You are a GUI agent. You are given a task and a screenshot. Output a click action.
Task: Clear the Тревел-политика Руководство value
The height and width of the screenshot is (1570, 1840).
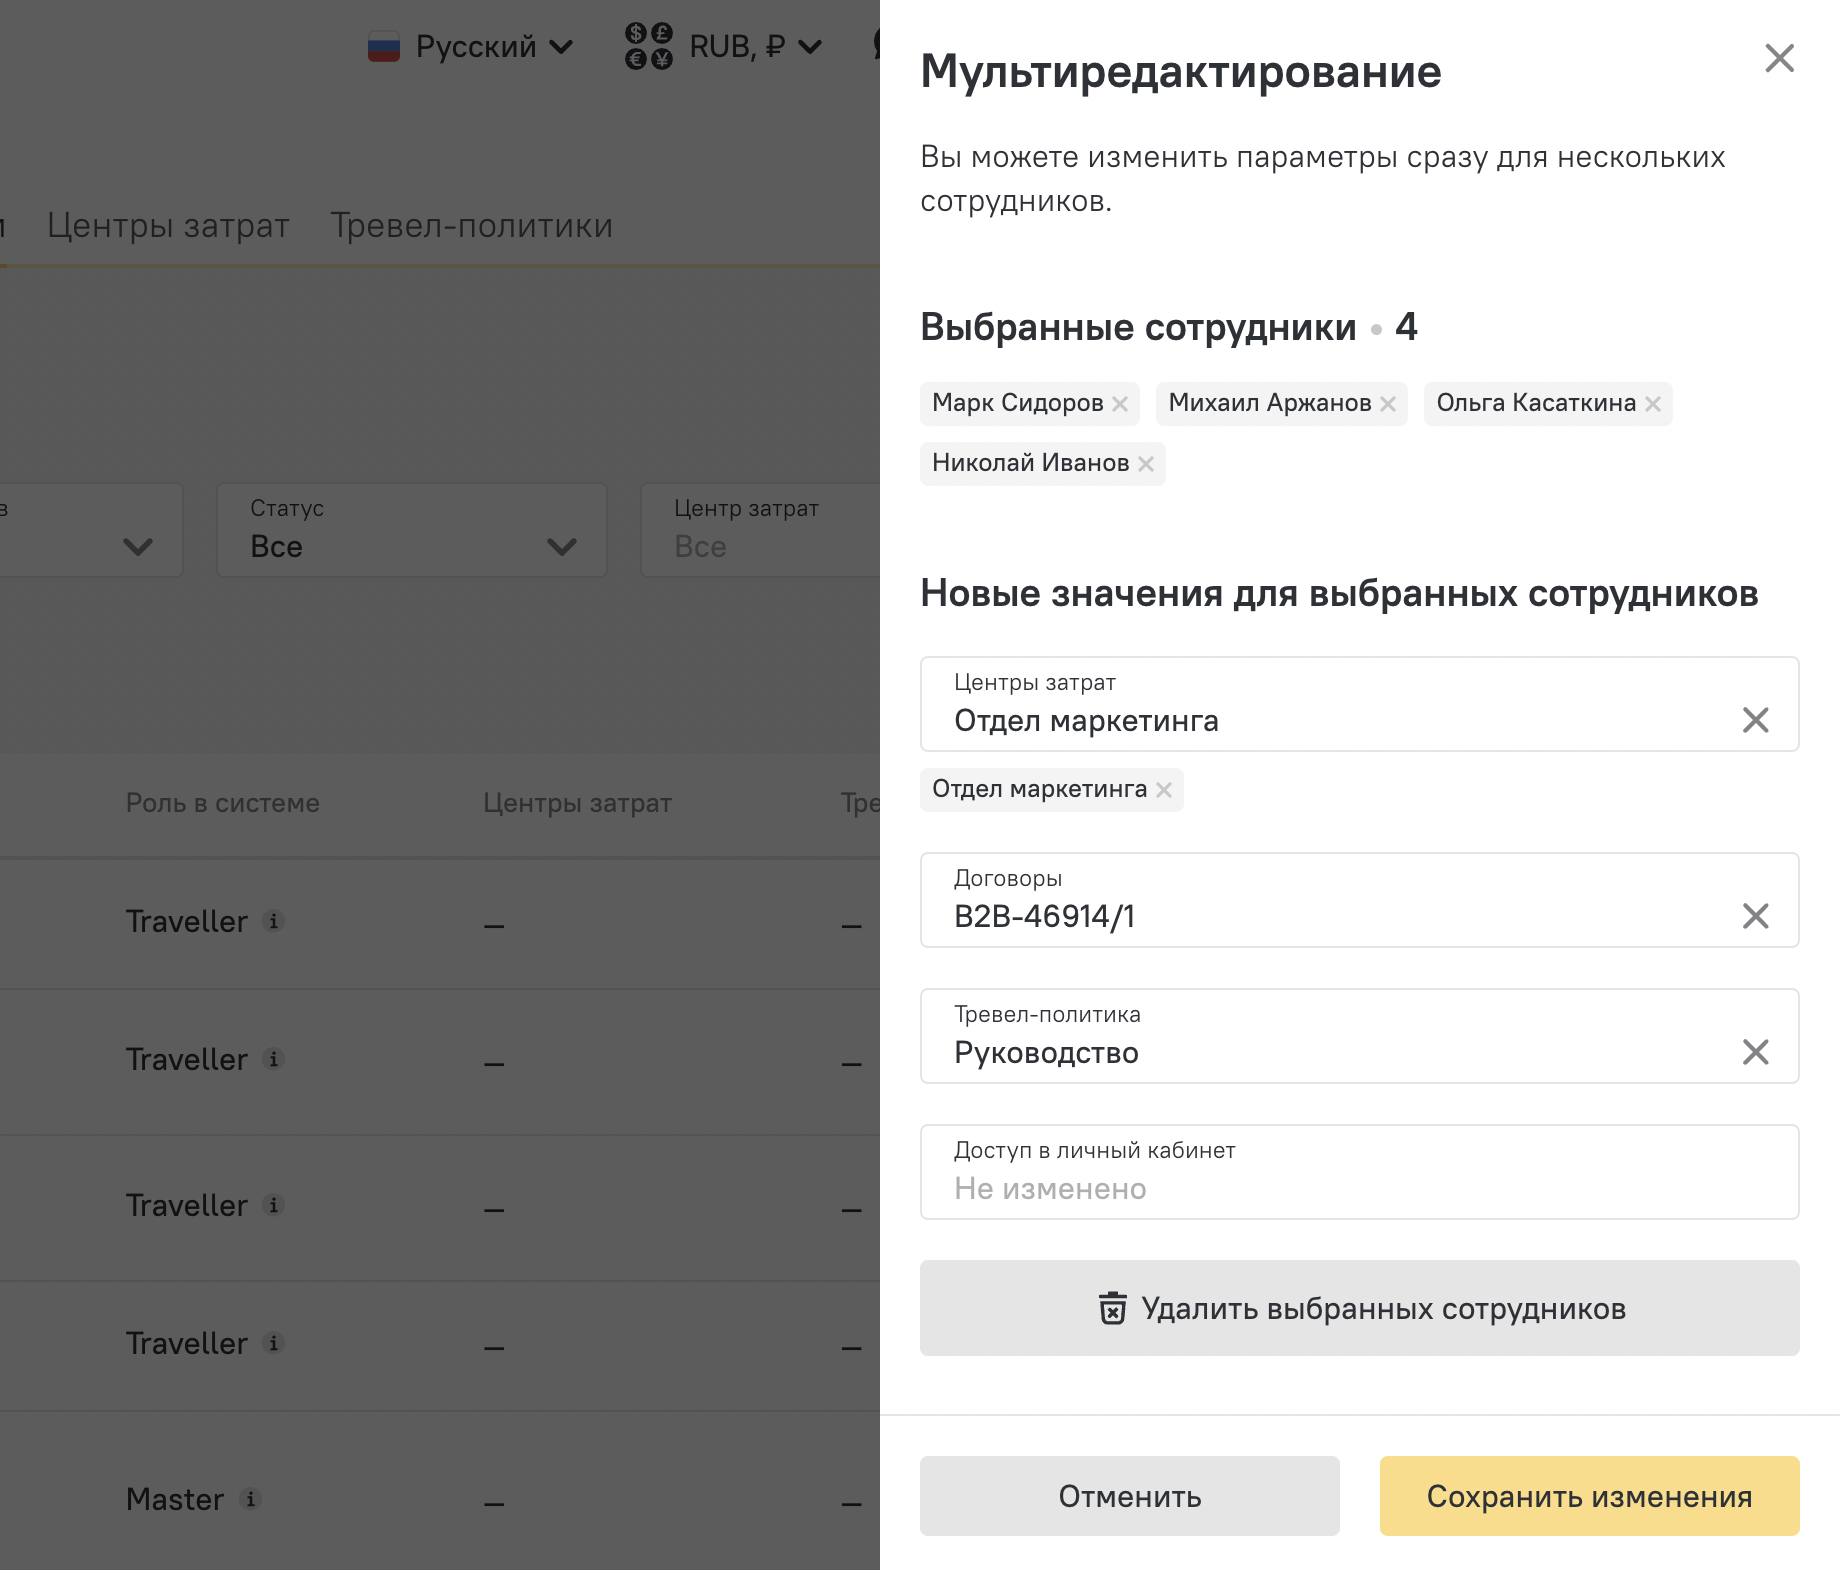pyautogui.click(x=1755, y=1052)
